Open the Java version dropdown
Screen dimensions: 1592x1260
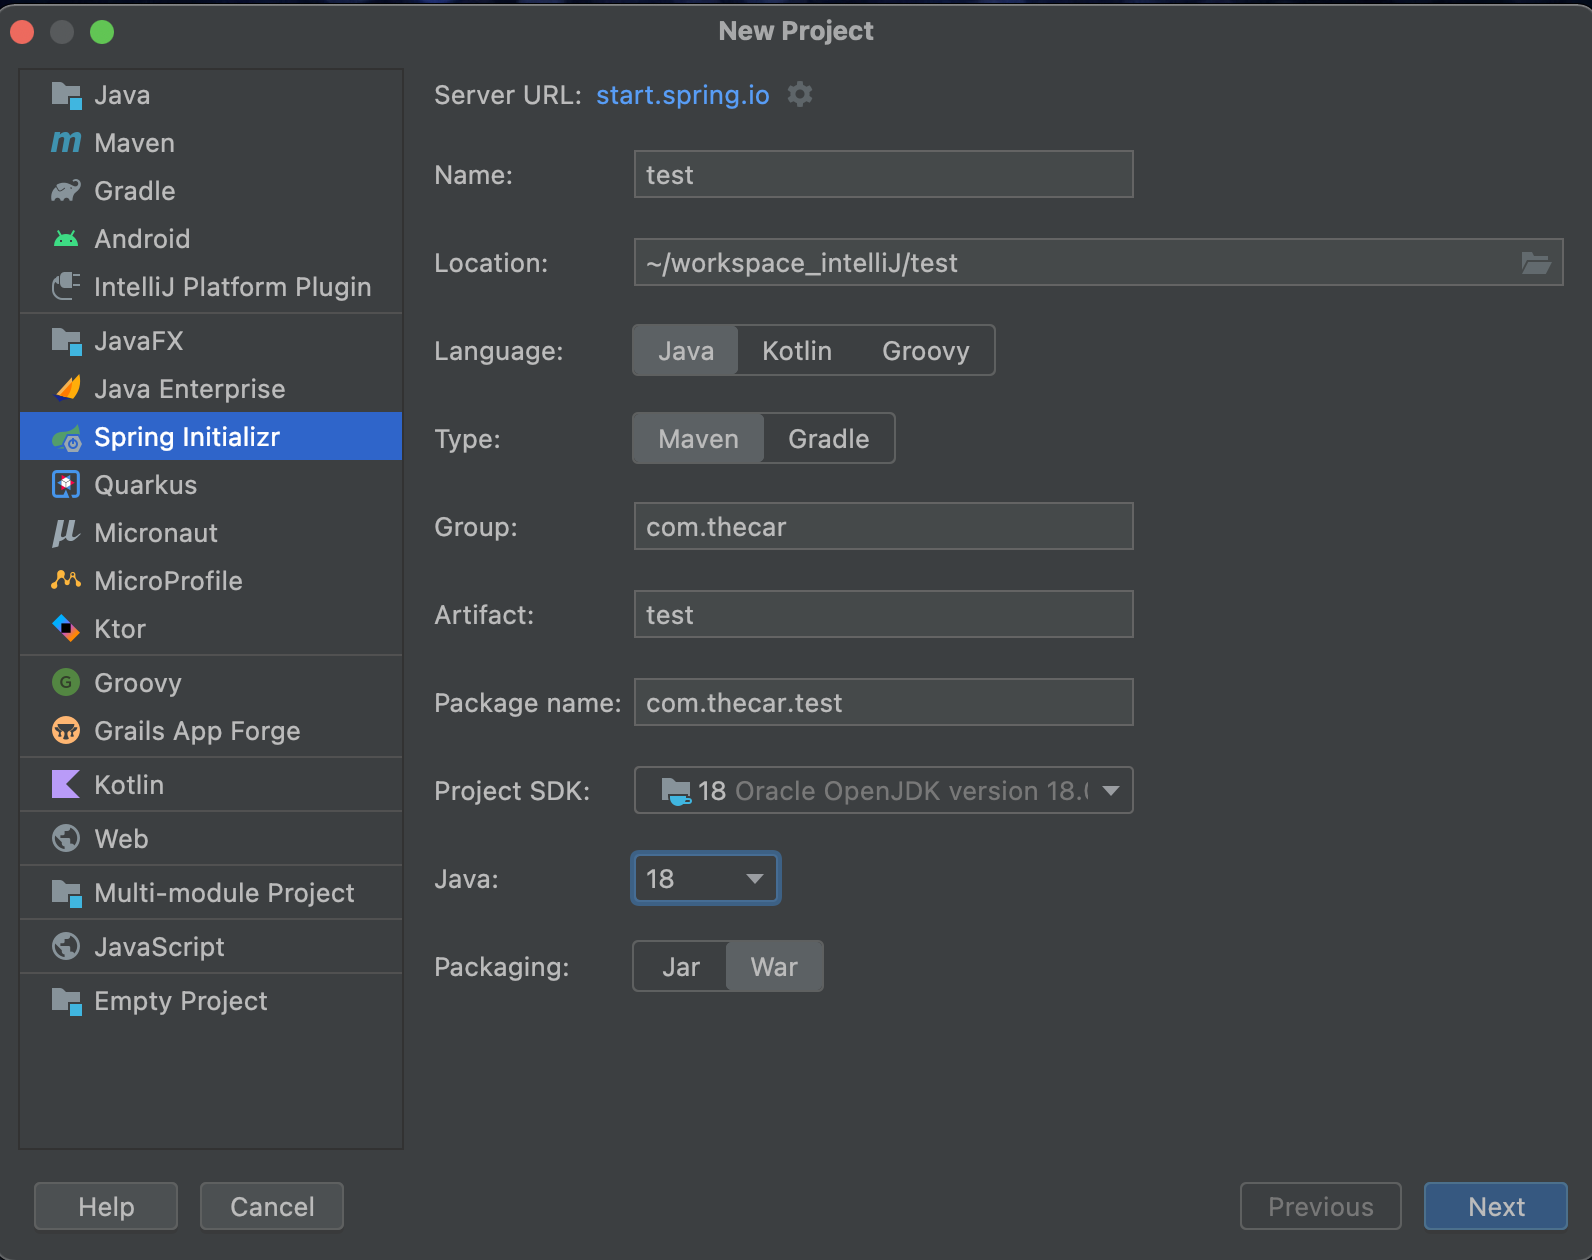[x=706, y=879]
